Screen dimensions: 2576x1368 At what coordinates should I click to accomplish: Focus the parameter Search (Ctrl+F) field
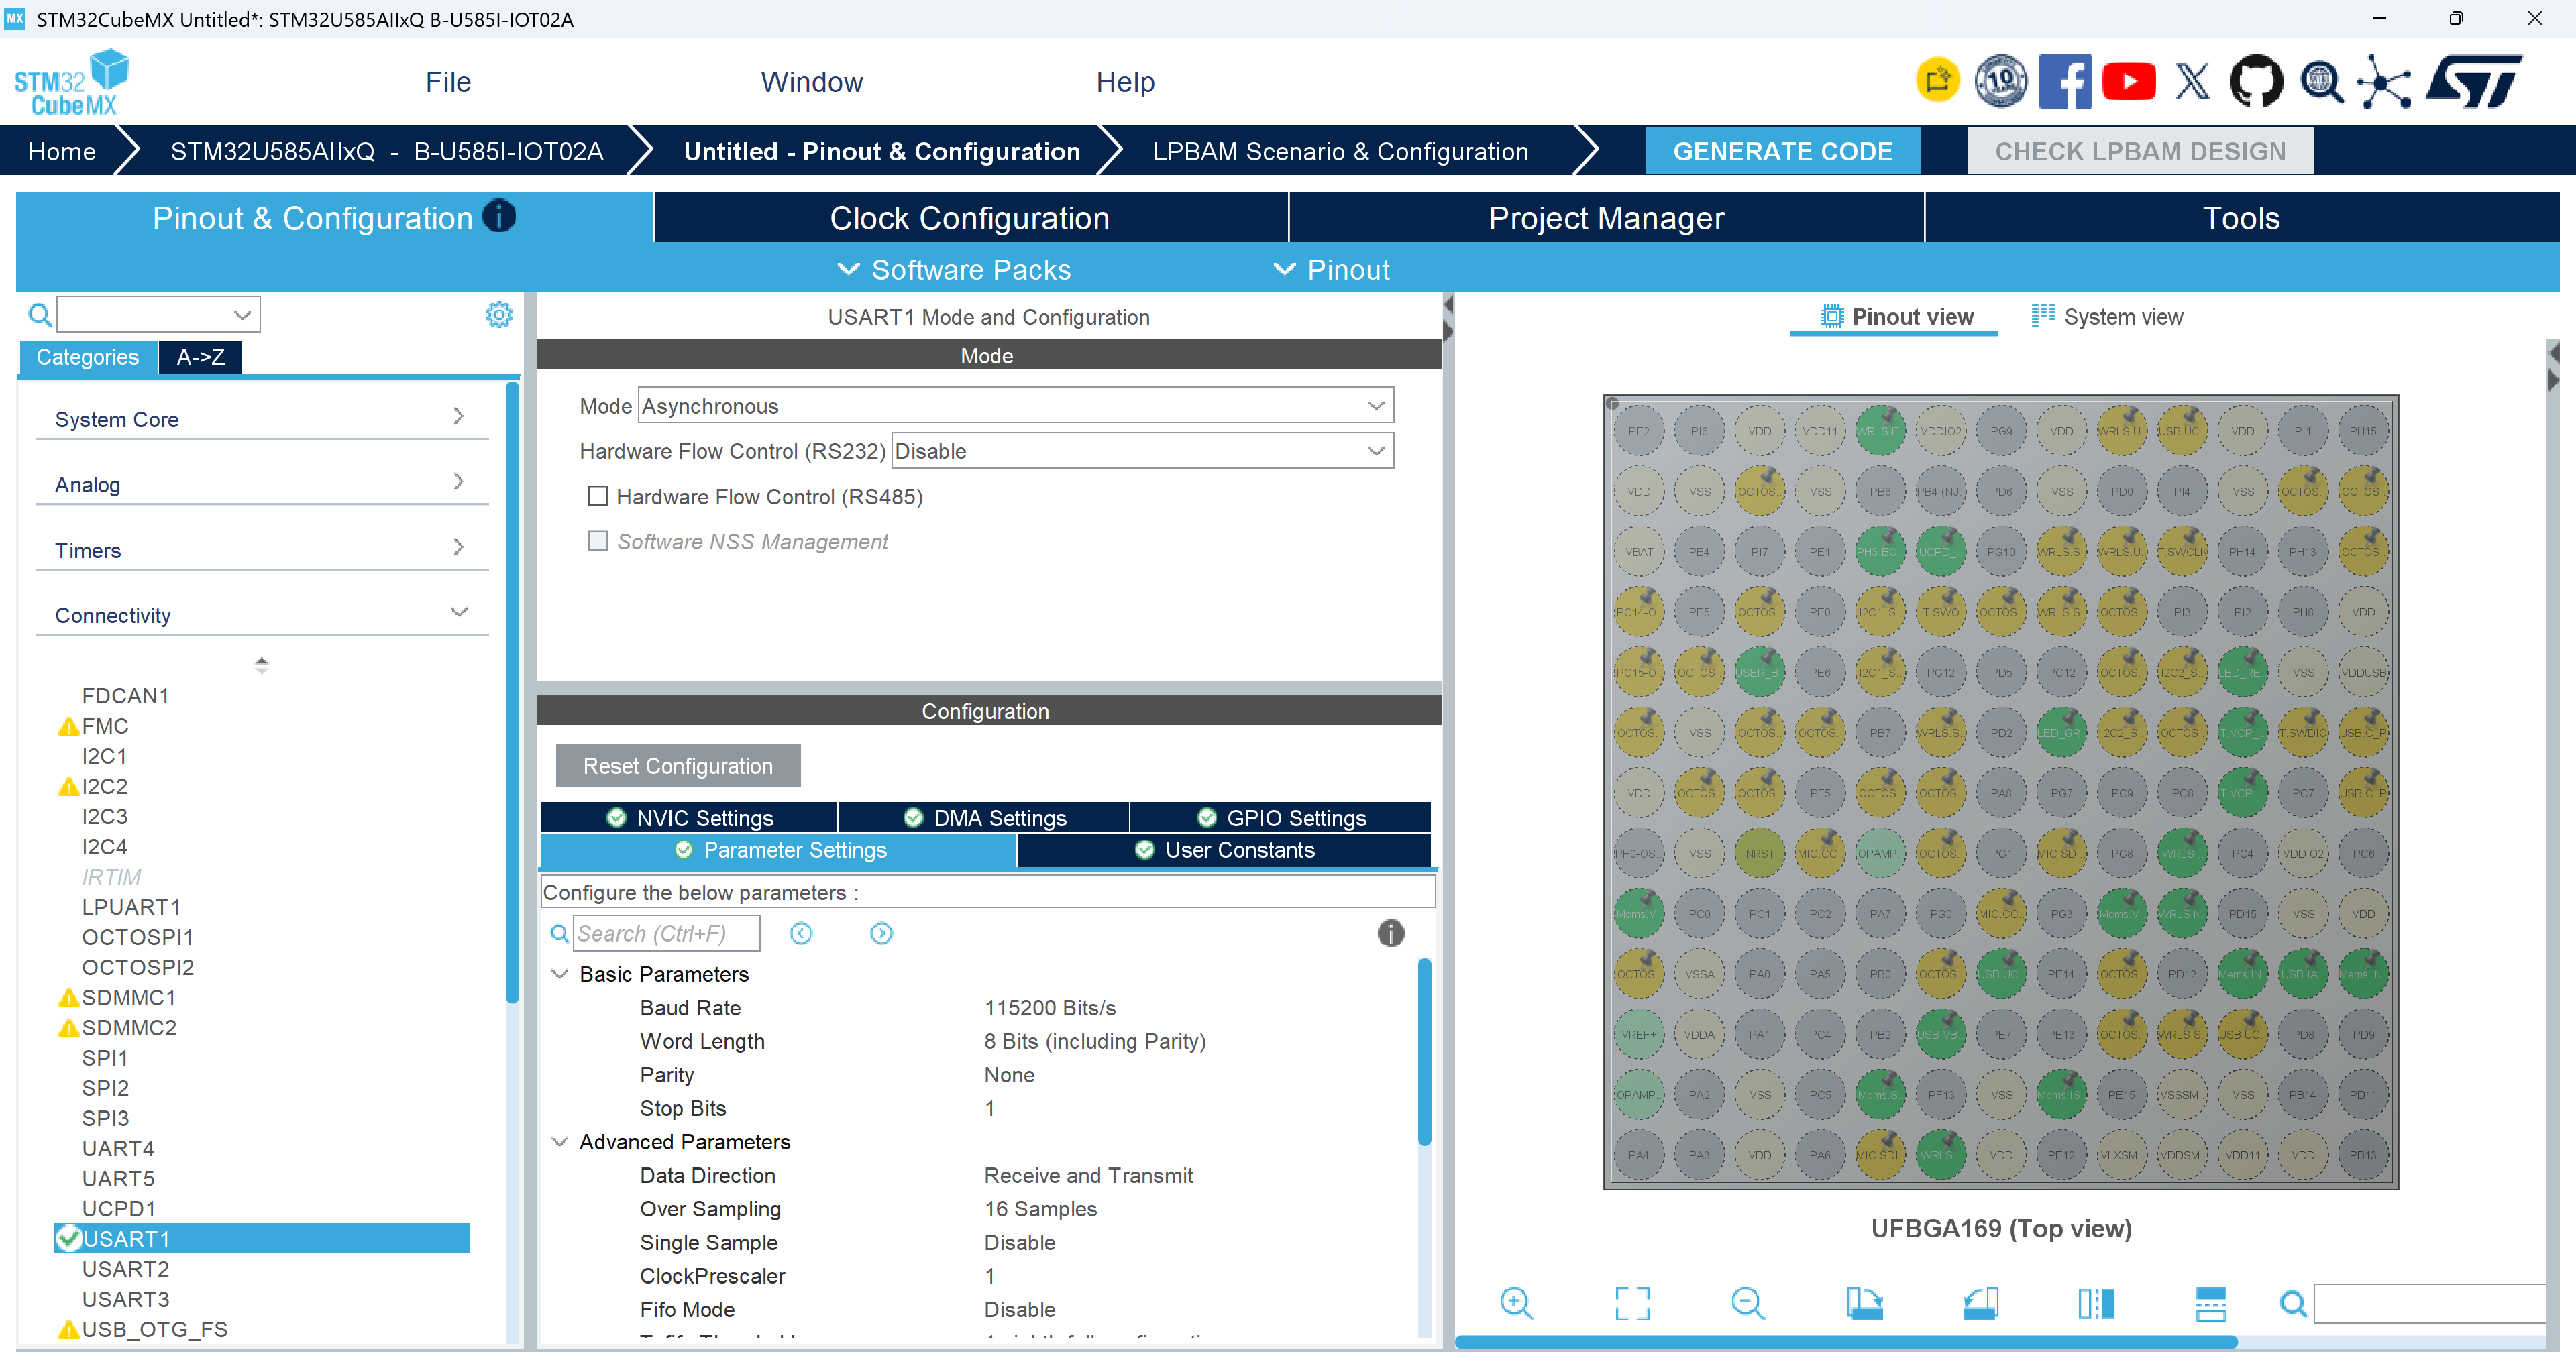pos(666,933)
